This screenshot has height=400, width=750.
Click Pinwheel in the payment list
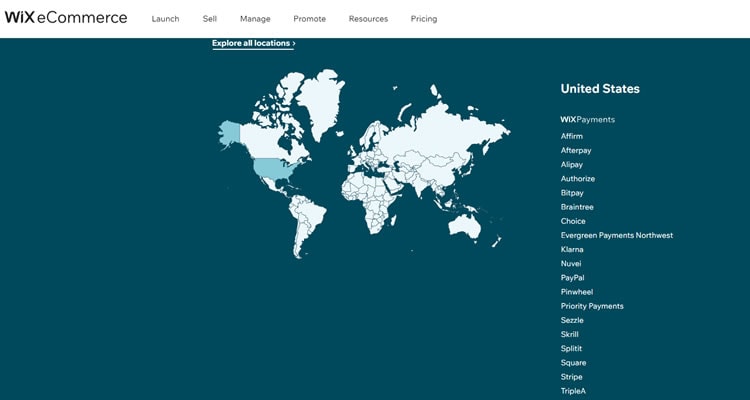(x=577, y=292)
